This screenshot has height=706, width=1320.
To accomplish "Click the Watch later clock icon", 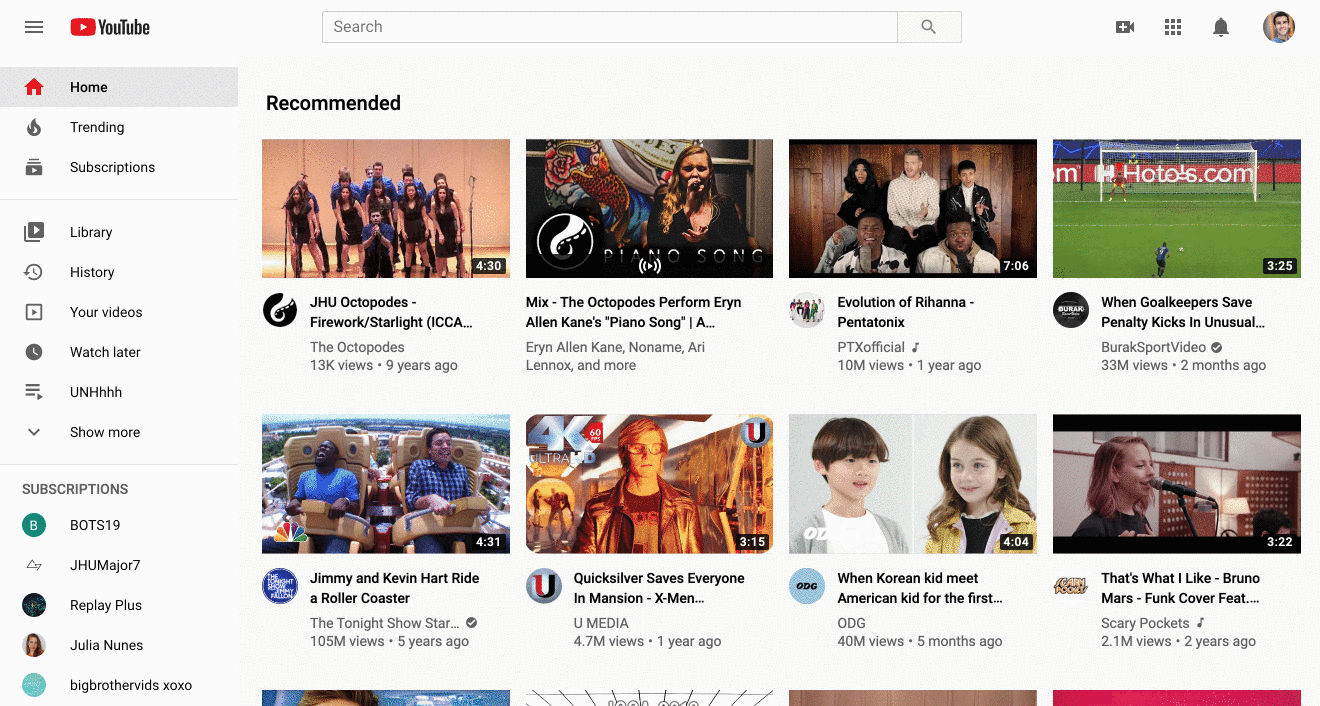I will (34, 352).
